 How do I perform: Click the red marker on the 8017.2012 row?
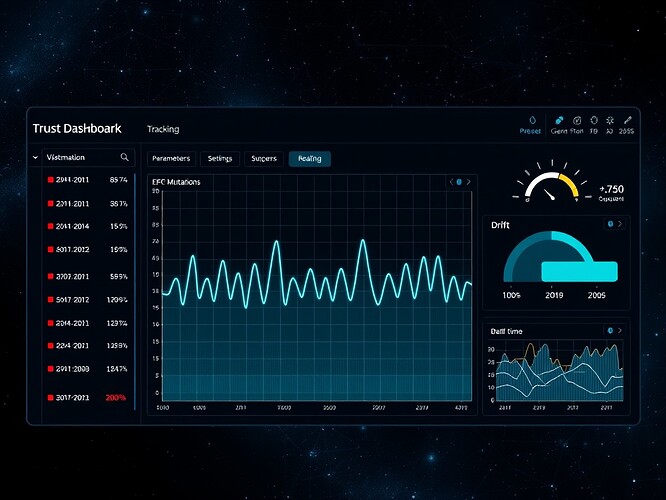tap(51, 249)
